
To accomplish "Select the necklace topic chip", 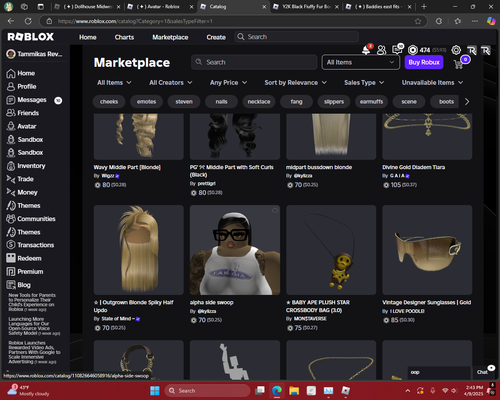I will [259, 102].
